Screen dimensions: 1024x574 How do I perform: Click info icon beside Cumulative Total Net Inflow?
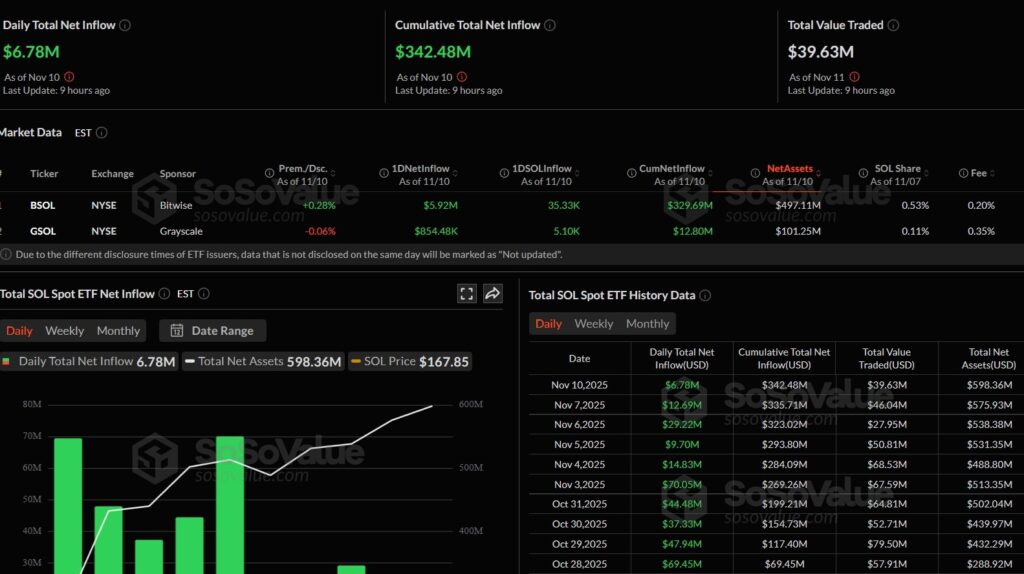click(550, 25)
